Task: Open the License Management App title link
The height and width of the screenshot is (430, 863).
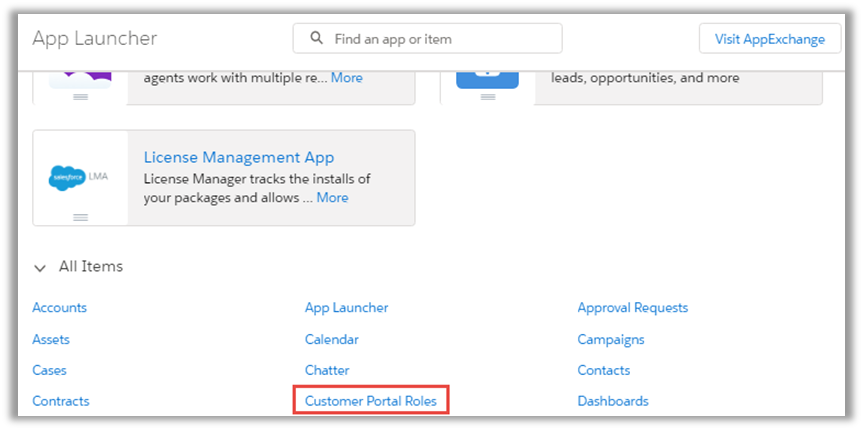Action: tap(239, 157)
